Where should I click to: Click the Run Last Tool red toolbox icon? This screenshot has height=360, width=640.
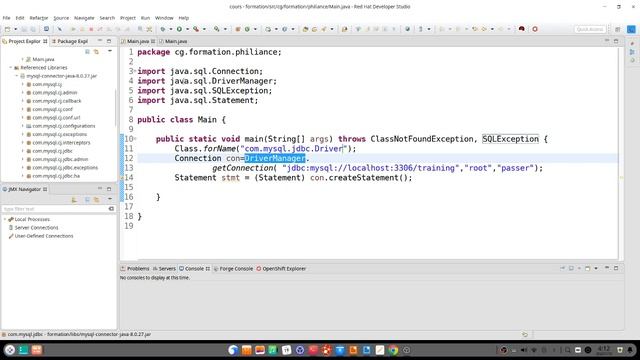196,29
